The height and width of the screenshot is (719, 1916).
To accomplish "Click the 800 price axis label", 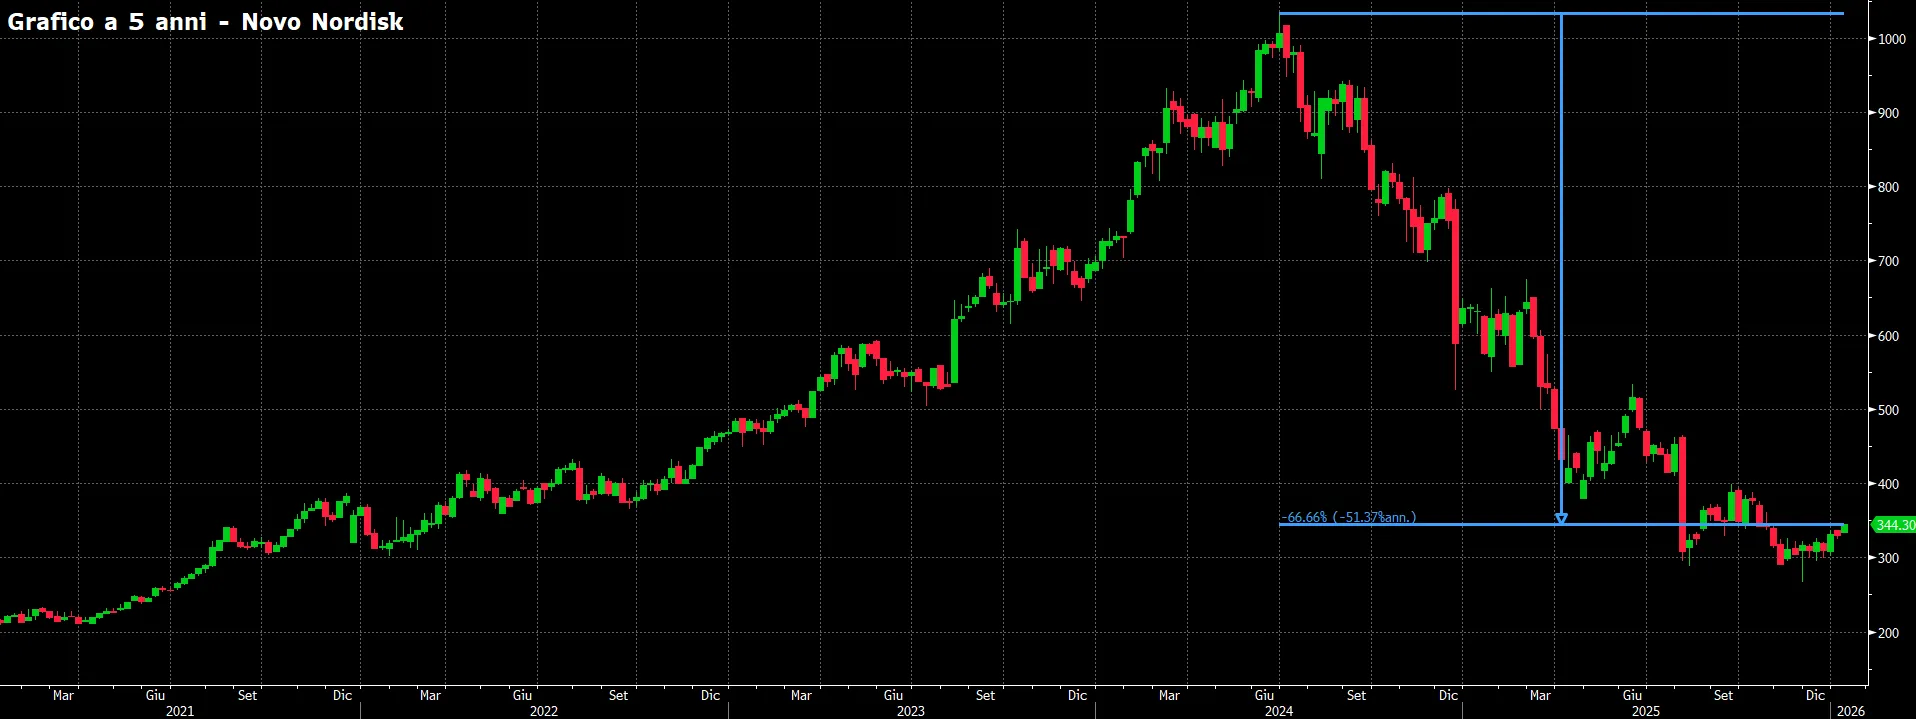I will click(x=1888, y=187).
